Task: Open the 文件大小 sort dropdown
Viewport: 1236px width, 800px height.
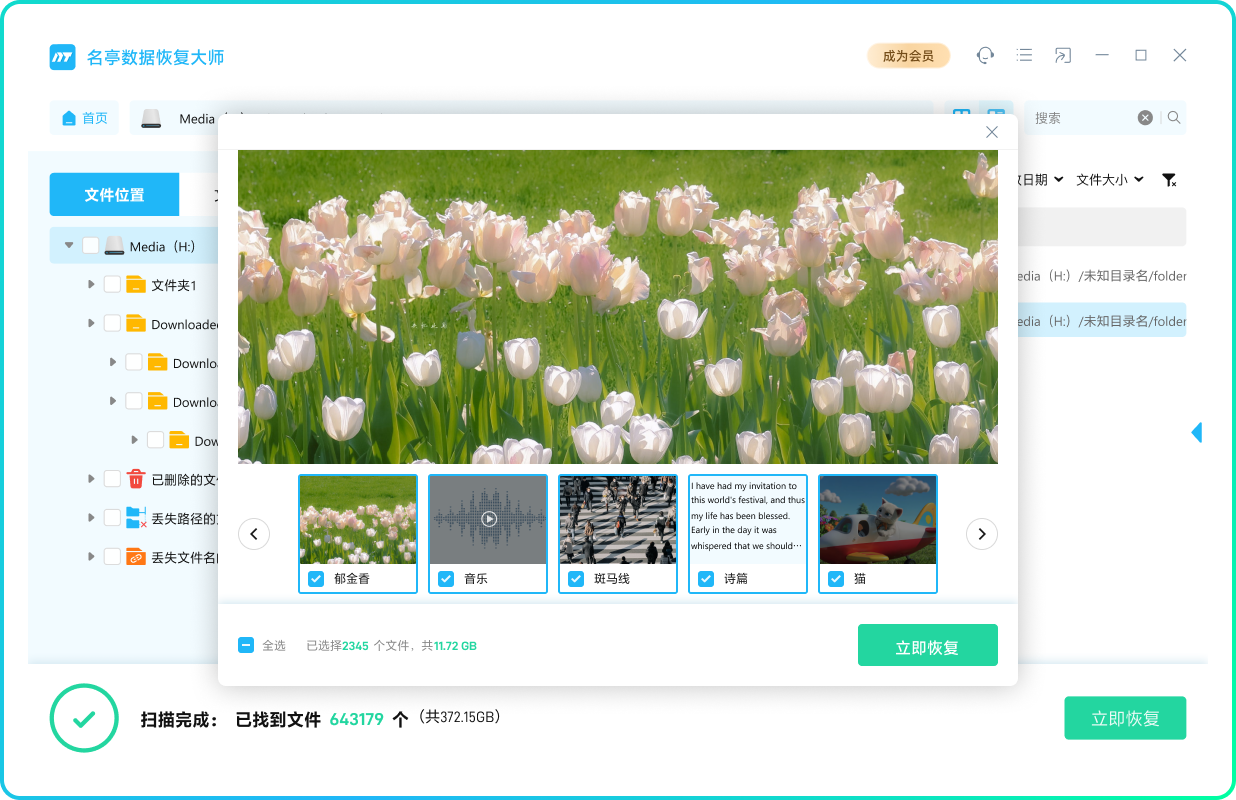Action: tap(1109, 180)
